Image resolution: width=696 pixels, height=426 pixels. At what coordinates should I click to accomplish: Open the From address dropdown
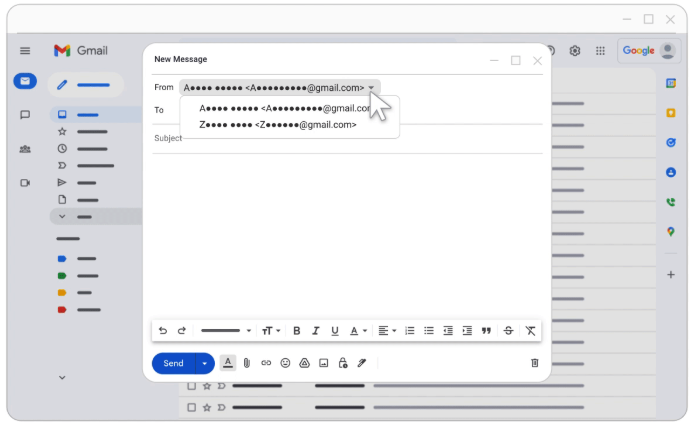point(280,87)
